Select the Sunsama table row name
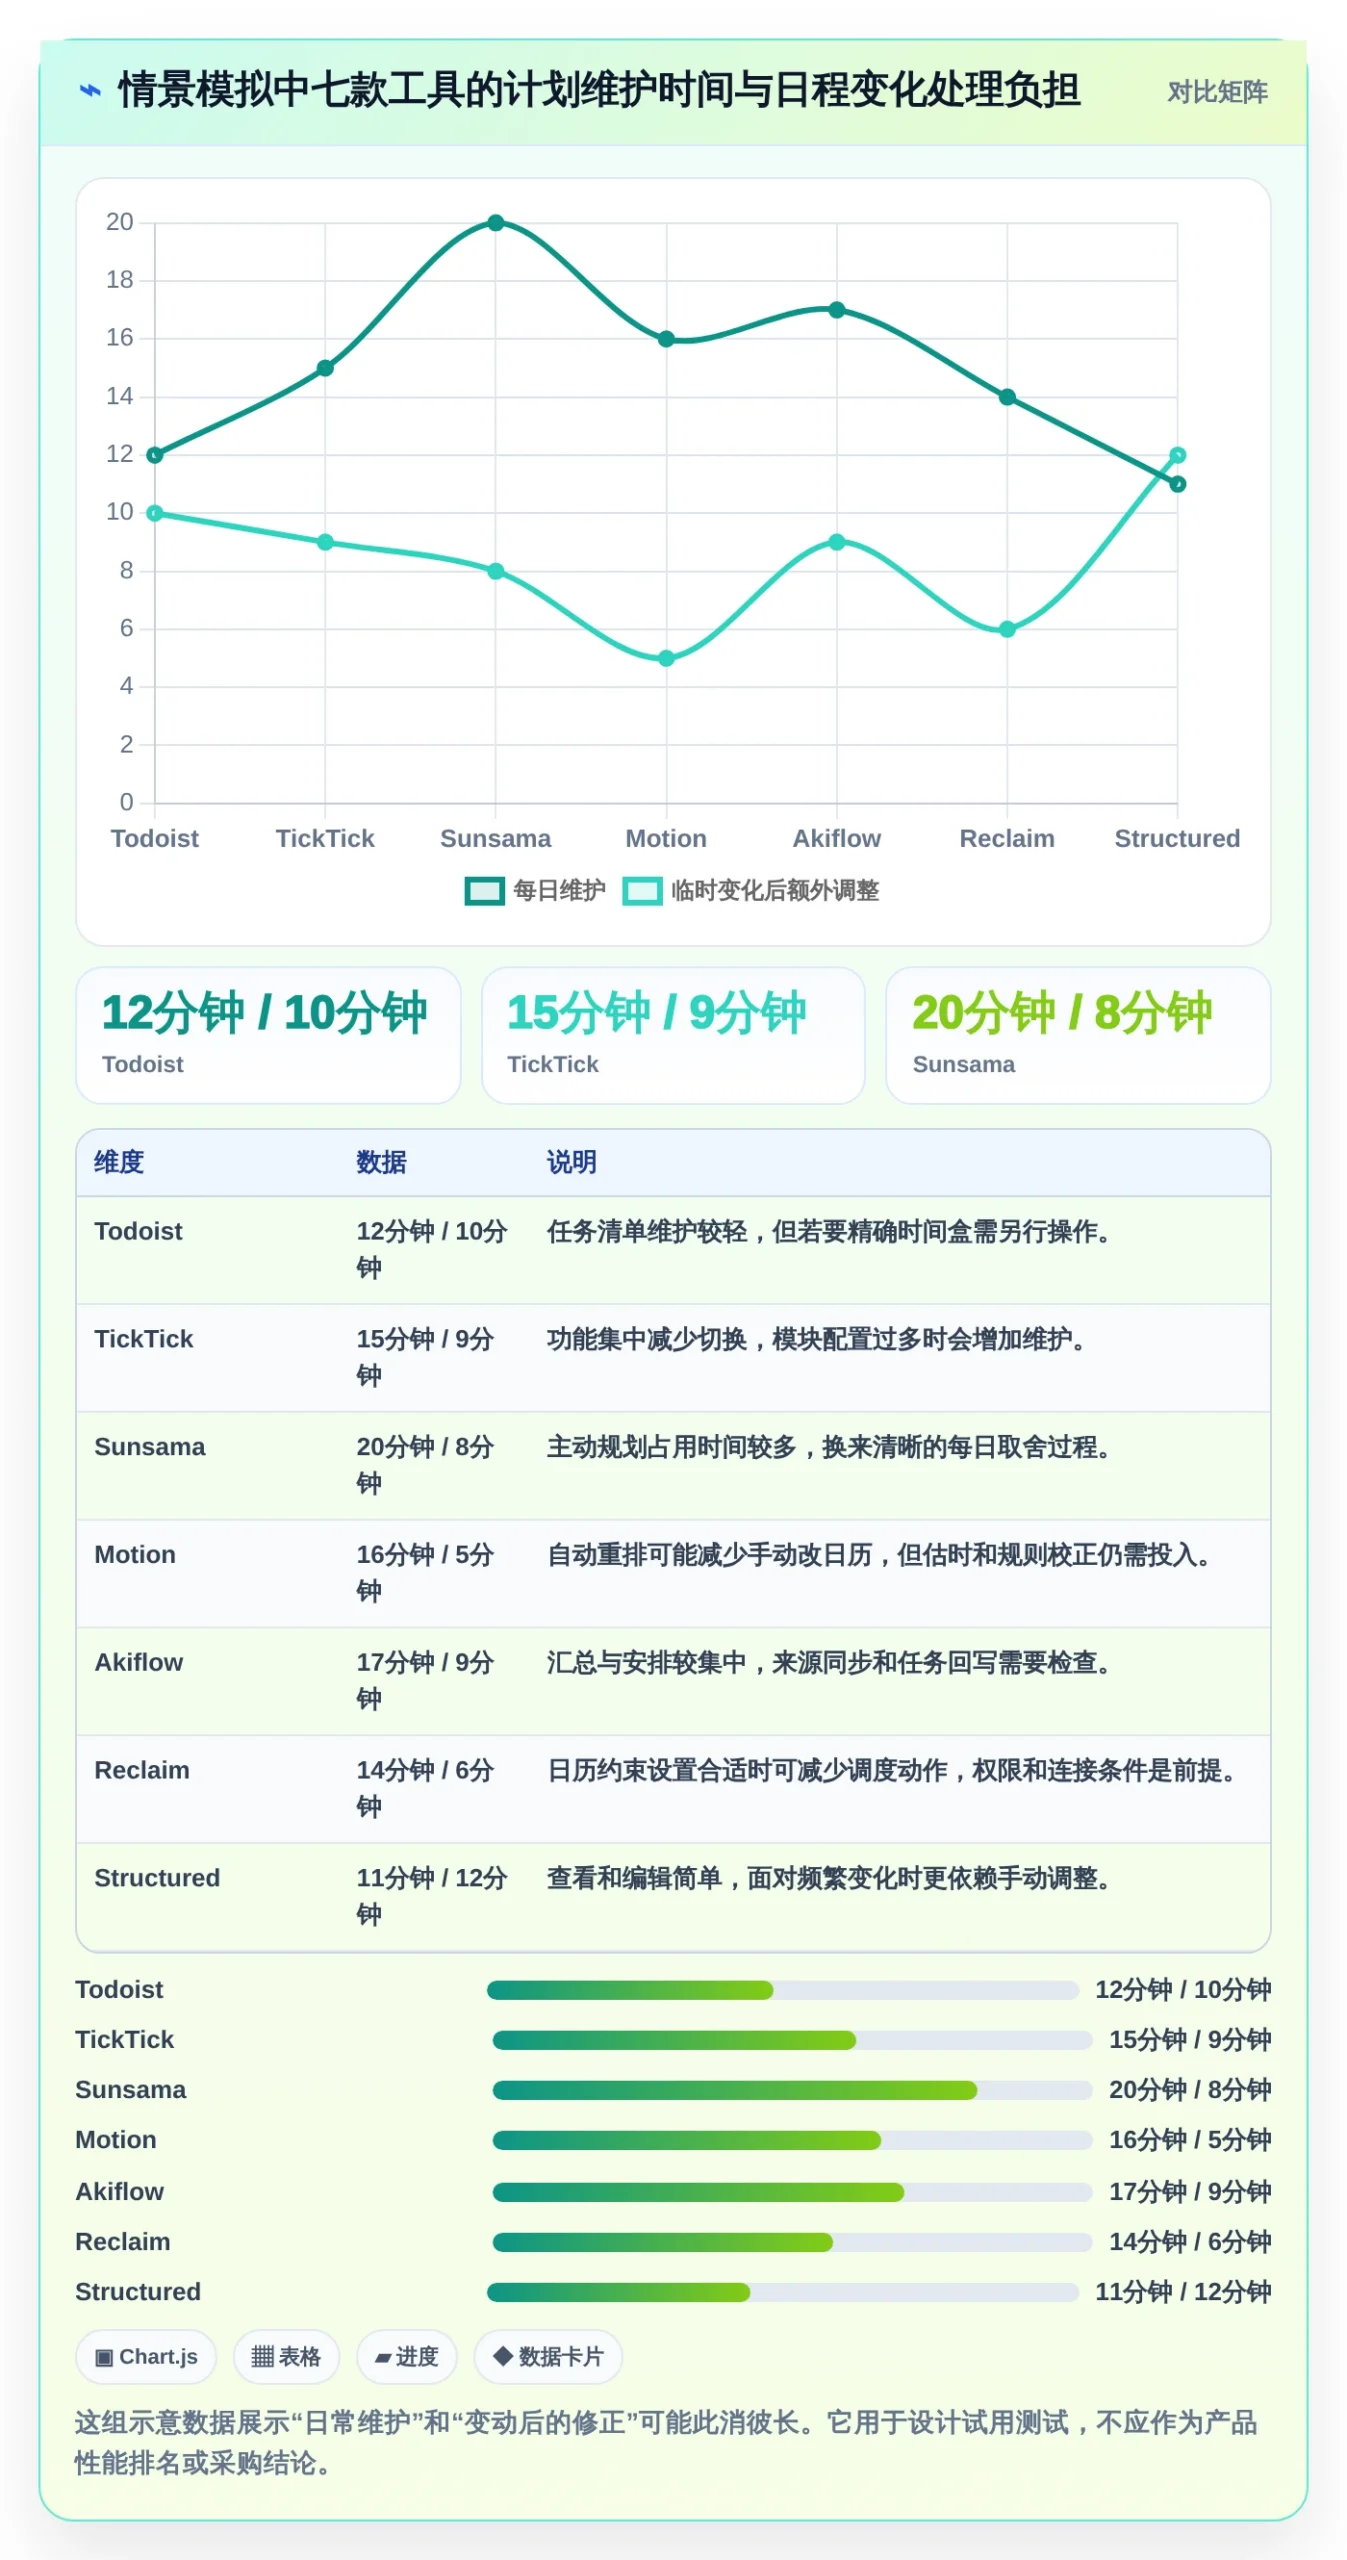The width and height of the screenshot is (1347, 2560). coord(149,1447)
